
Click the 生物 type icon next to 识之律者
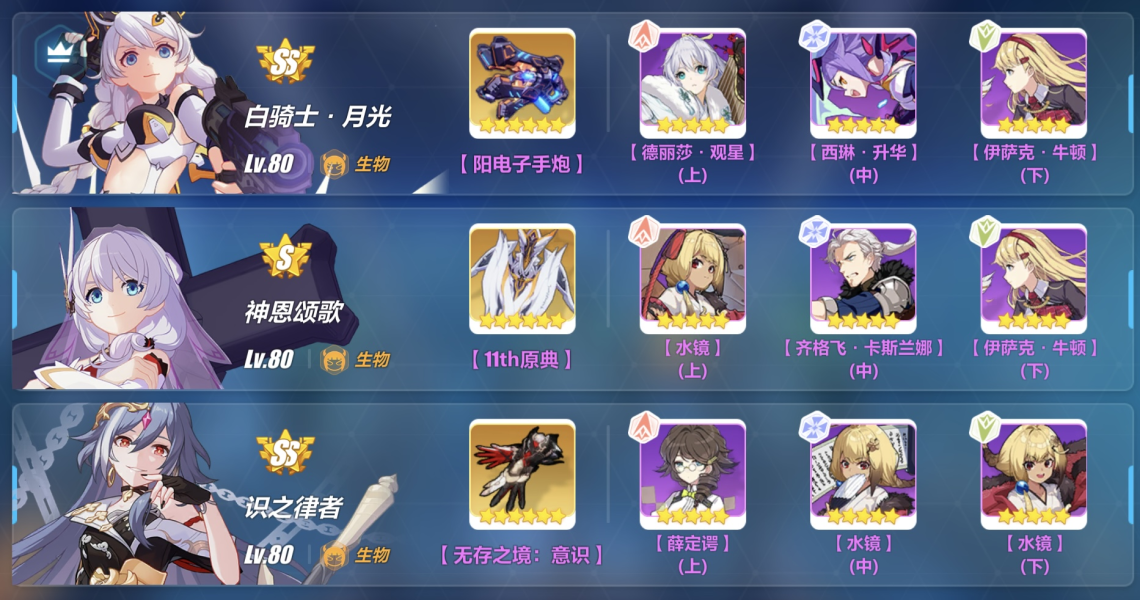pos(334,556)
